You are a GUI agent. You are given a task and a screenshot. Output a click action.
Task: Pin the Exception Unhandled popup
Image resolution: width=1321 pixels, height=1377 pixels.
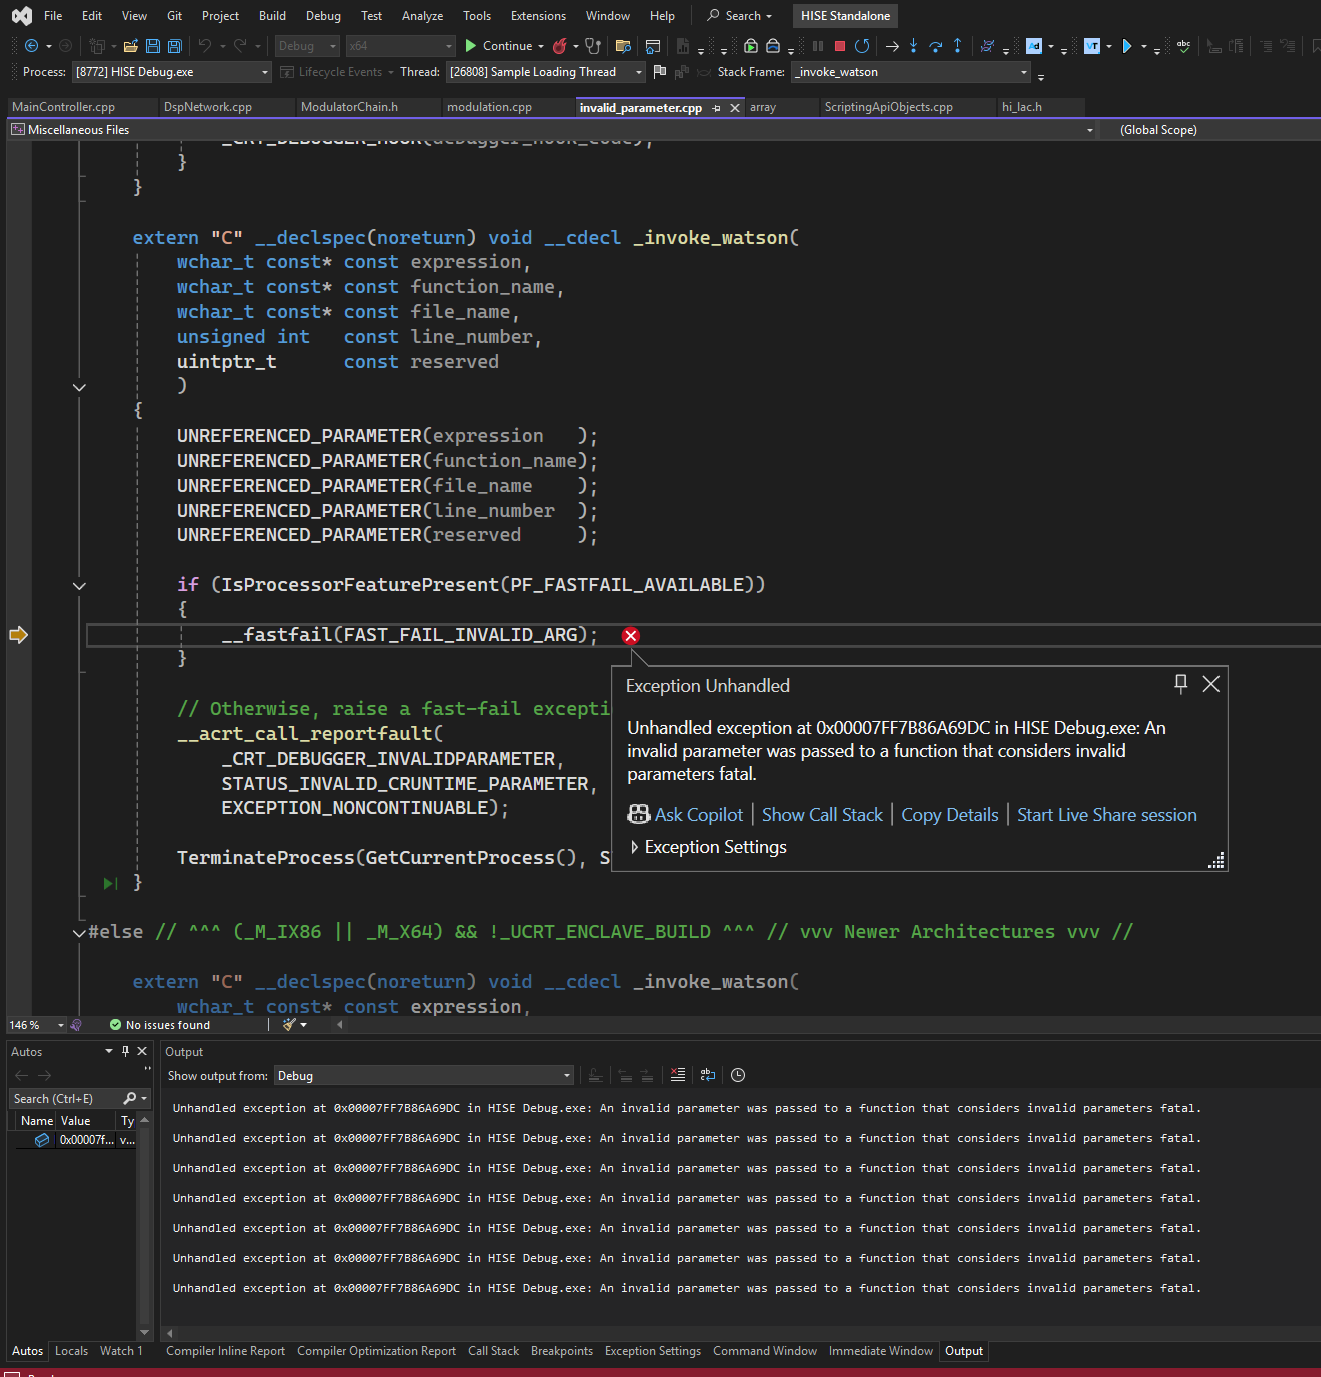(x=1180, y=684)
